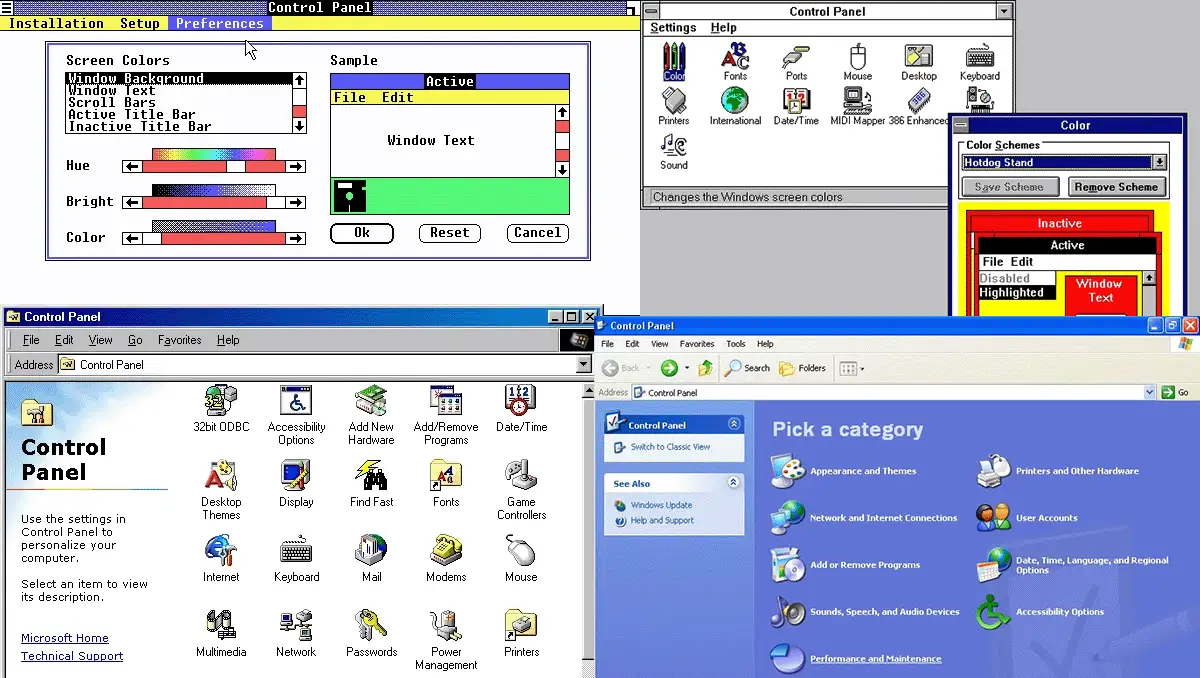The width and height of the screenshot is (1200, 678).
Task: Open the Preferences menu
Action: (219, 23)
